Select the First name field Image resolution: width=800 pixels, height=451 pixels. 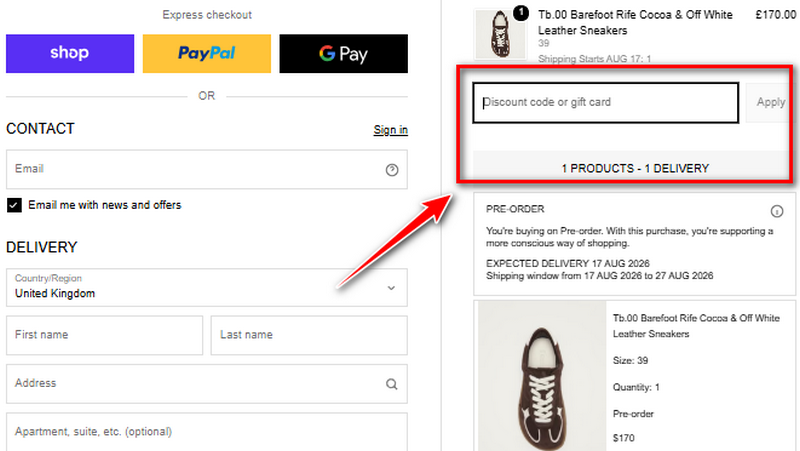coord(105,335)
